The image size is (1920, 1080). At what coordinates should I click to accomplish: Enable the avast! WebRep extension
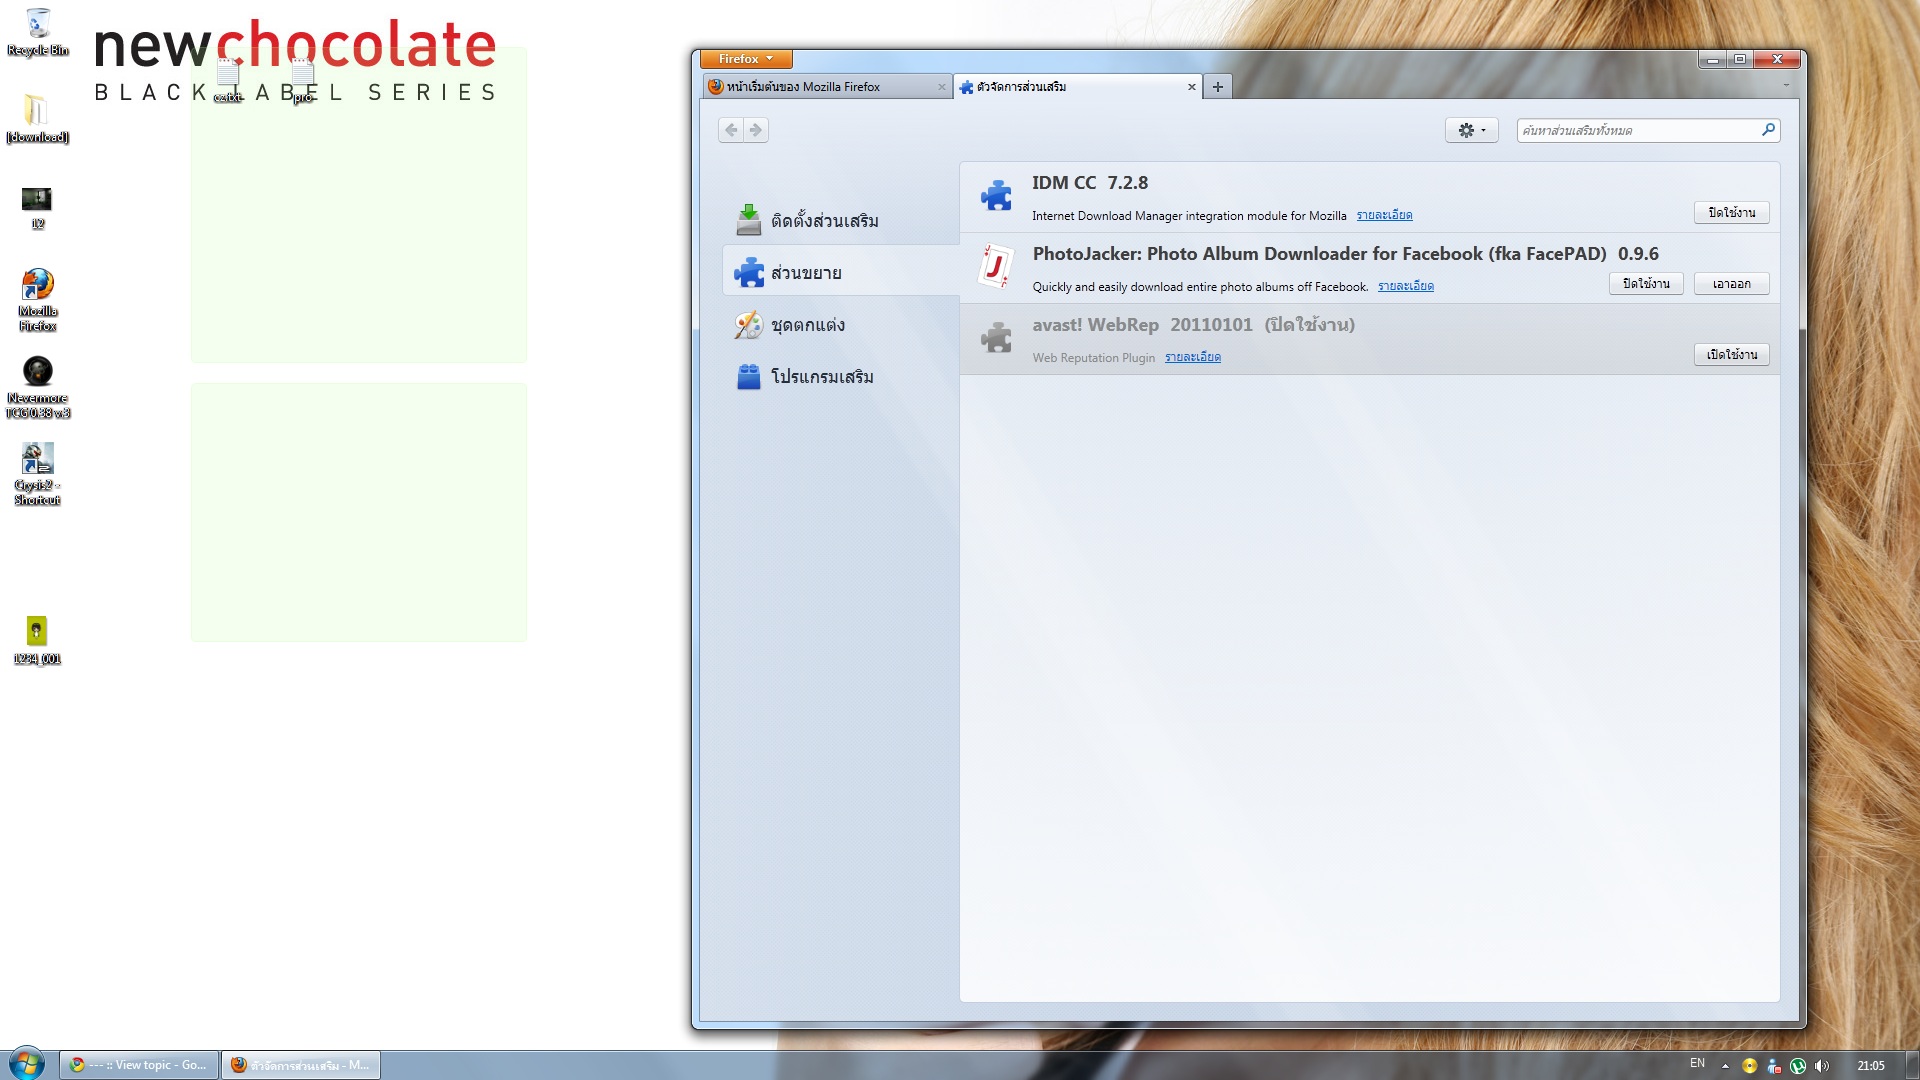coord(1731,355)
